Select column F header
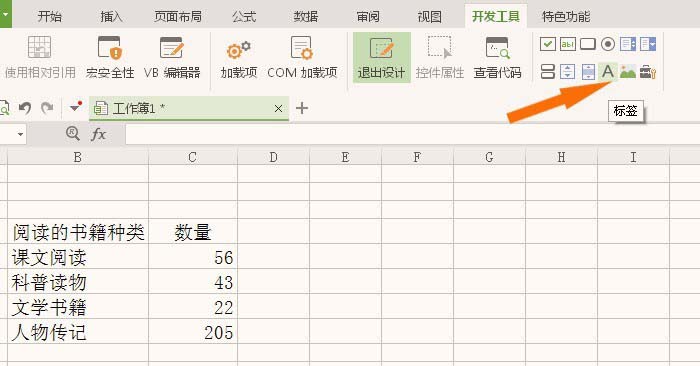Image resolution: width=700 pixels, height=366 pixels. pos(417,157)
